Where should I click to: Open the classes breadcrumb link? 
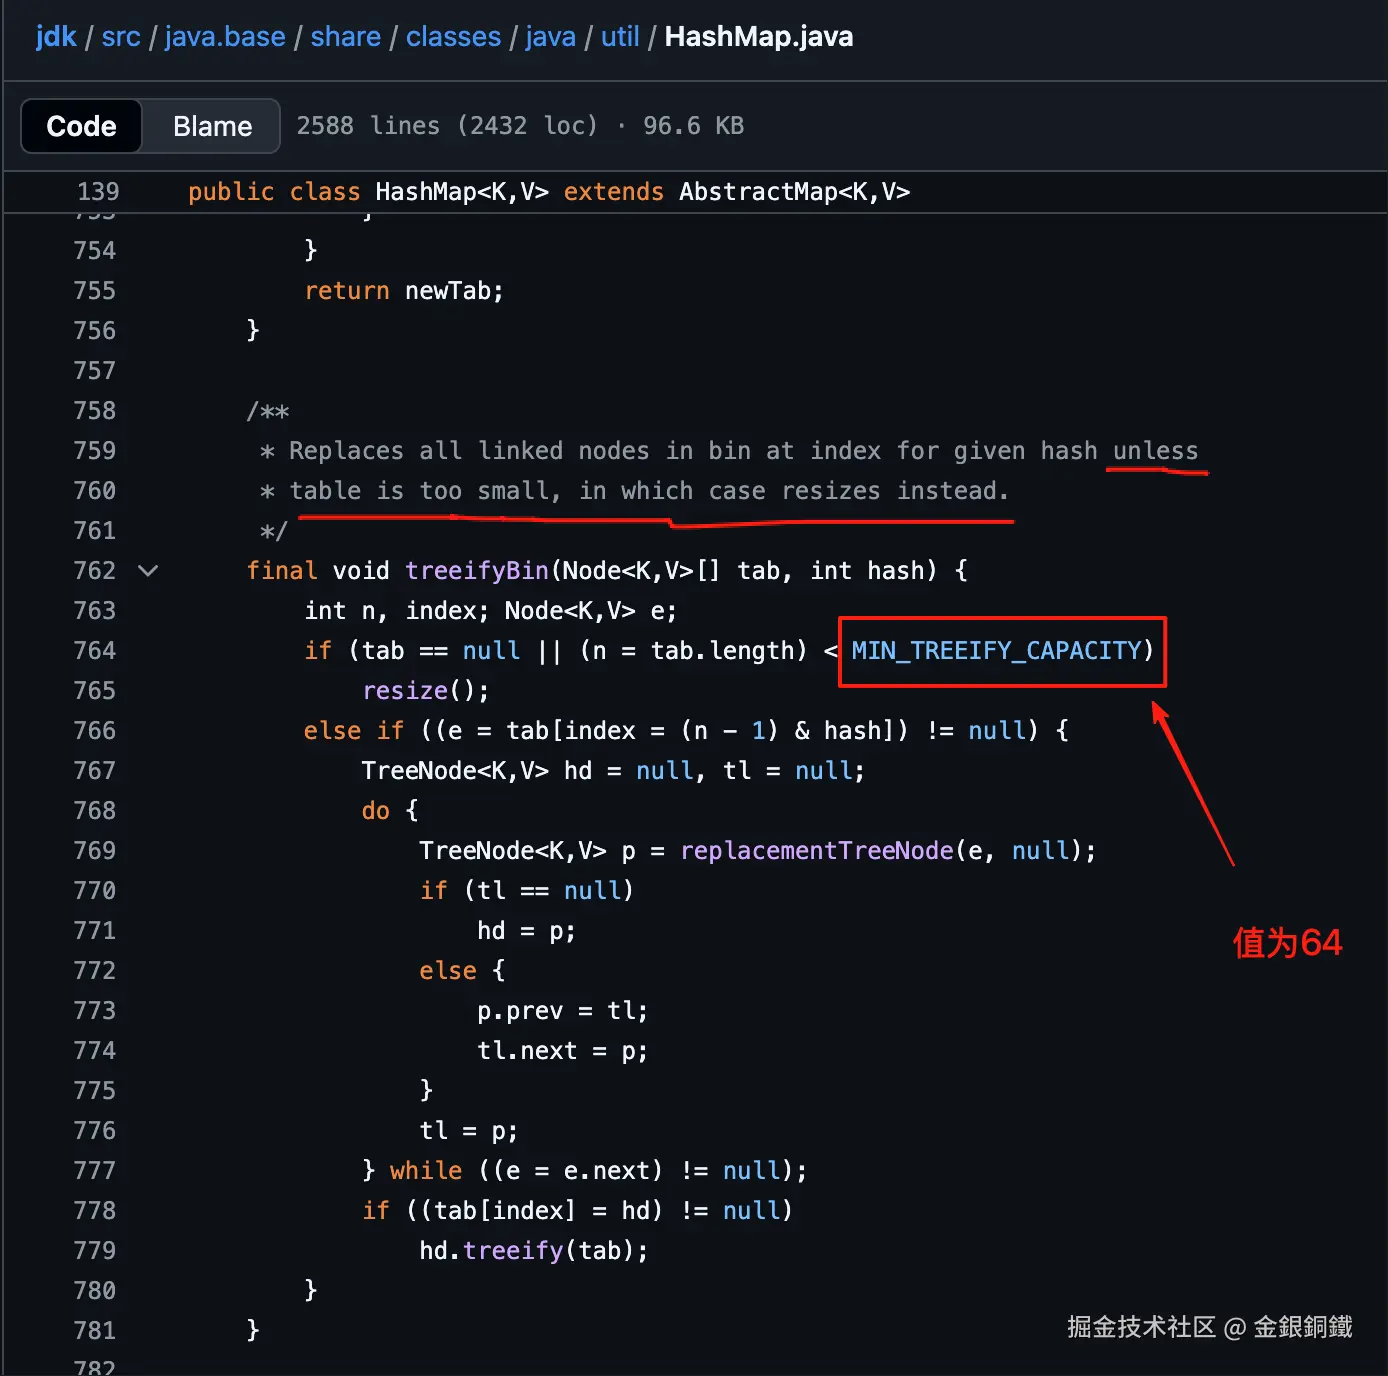tap(453, 37)
